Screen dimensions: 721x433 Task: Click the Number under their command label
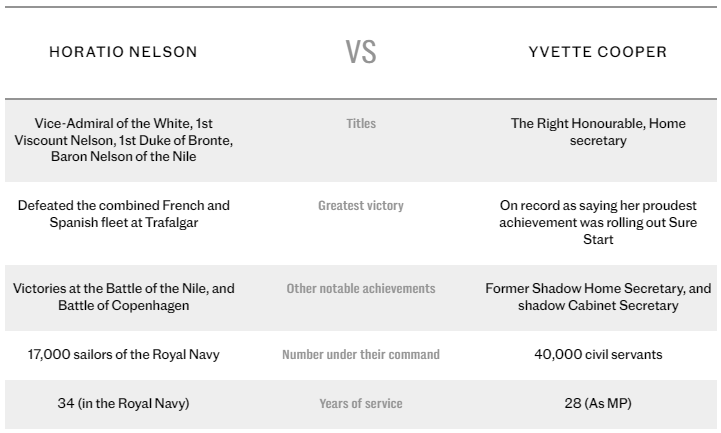(361, 354)
